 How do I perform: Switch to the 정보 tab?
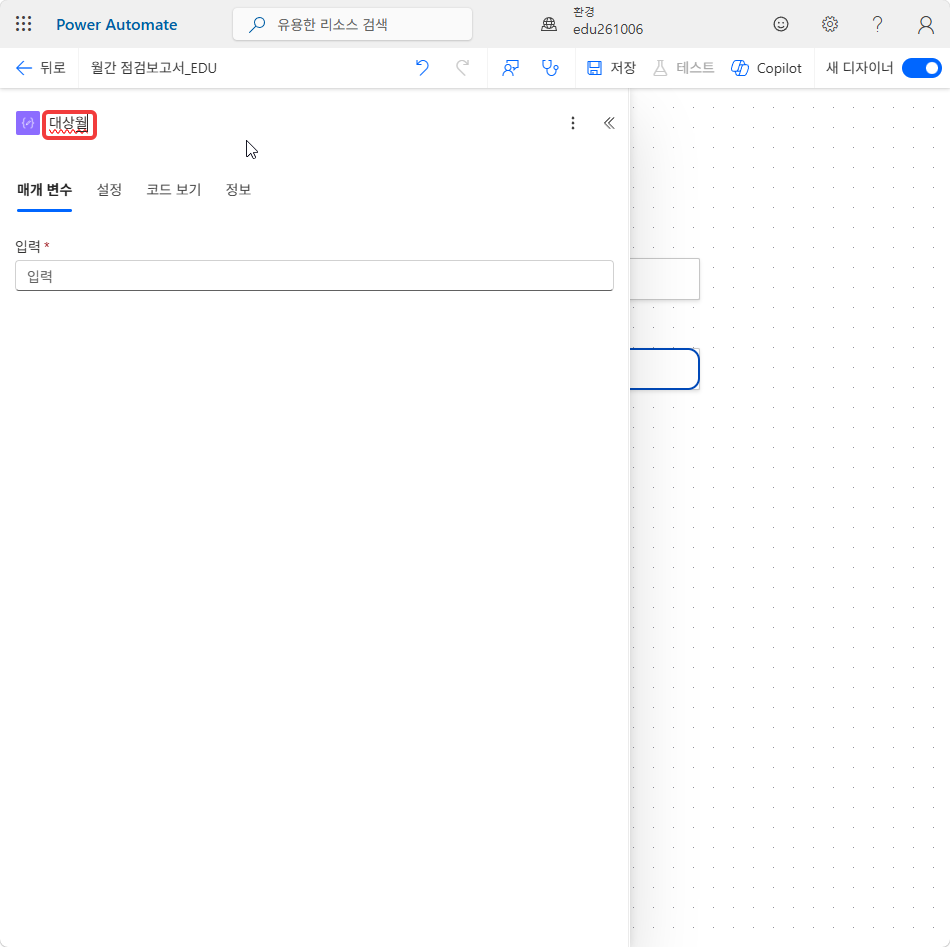[238, 190]
